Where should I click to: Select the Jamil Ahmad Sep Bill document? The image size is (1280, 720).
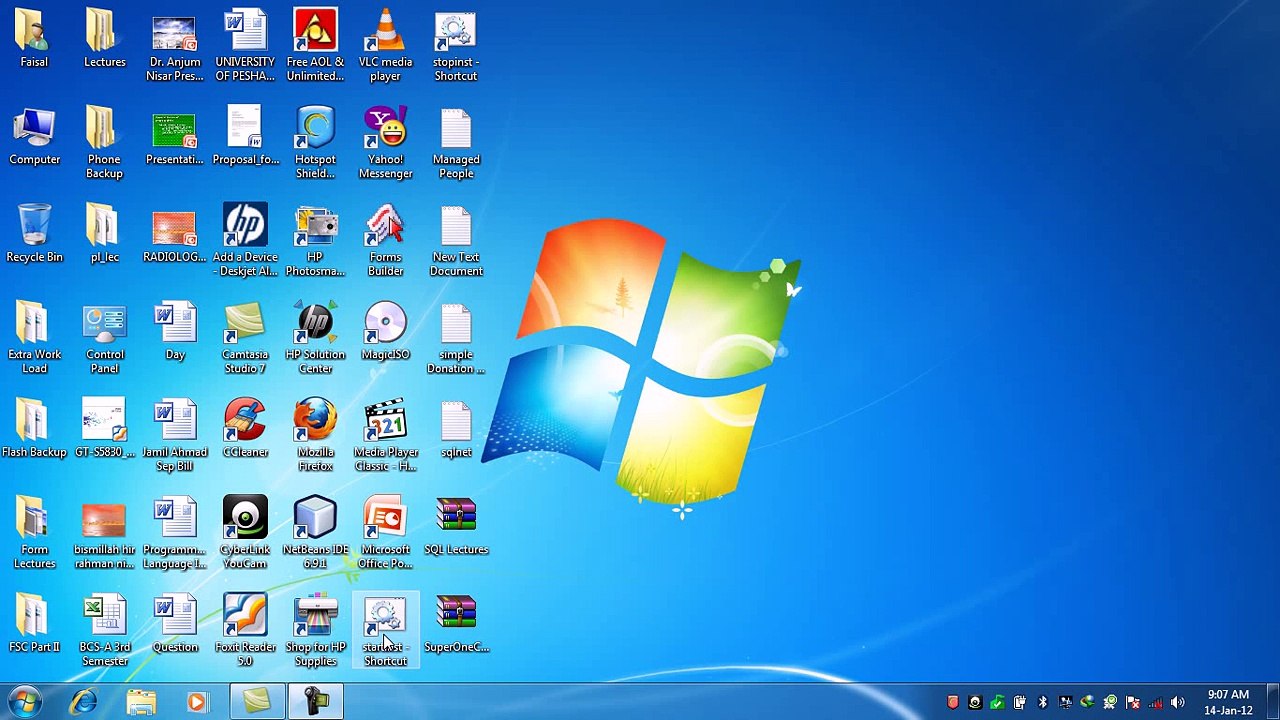point(175,436)
